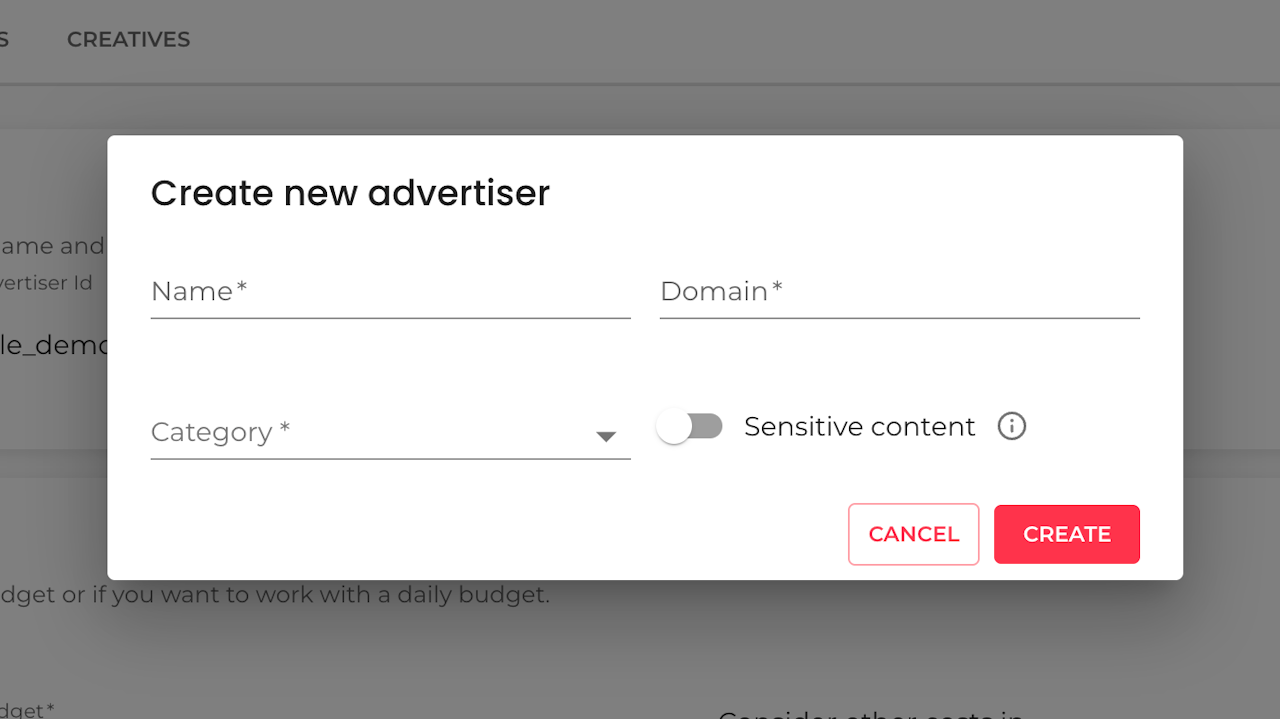The image size is (1280, 719).
Task: Click the 'Consider other costs in' text
Action: click(x=870, y=714)
